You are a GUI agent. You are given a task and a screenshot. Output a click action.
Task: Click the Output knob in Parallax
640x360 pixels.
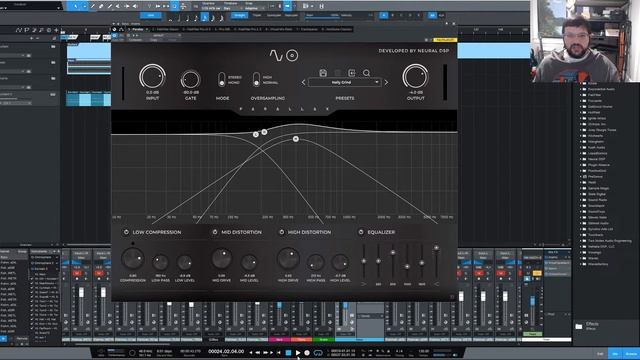[x=415, y=76]
